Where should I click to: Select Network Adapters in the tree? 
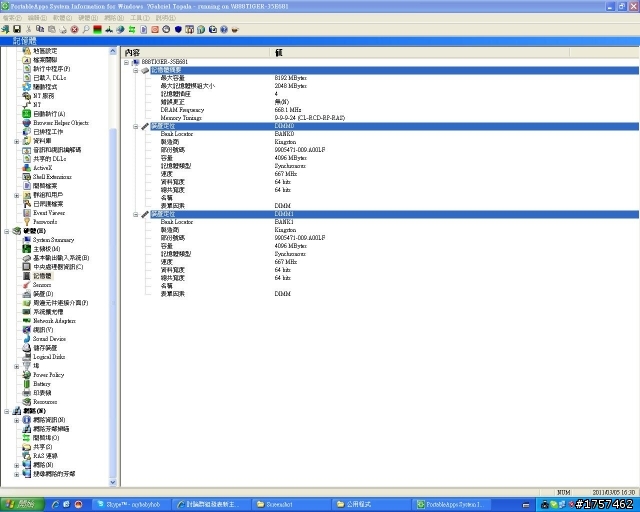54,321
